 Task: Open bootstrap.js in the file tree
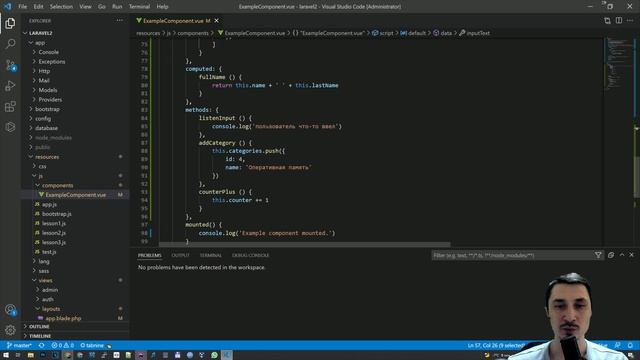click(56, 214)
